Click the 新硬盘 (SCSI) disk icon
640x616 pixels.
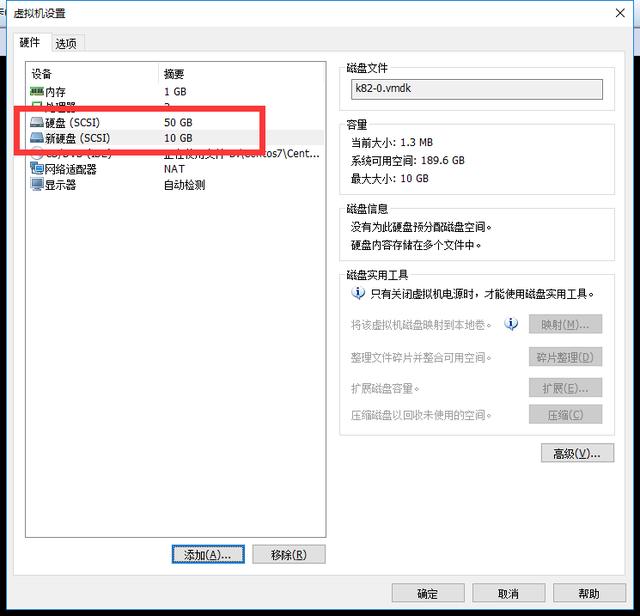(x=37, y=138)
